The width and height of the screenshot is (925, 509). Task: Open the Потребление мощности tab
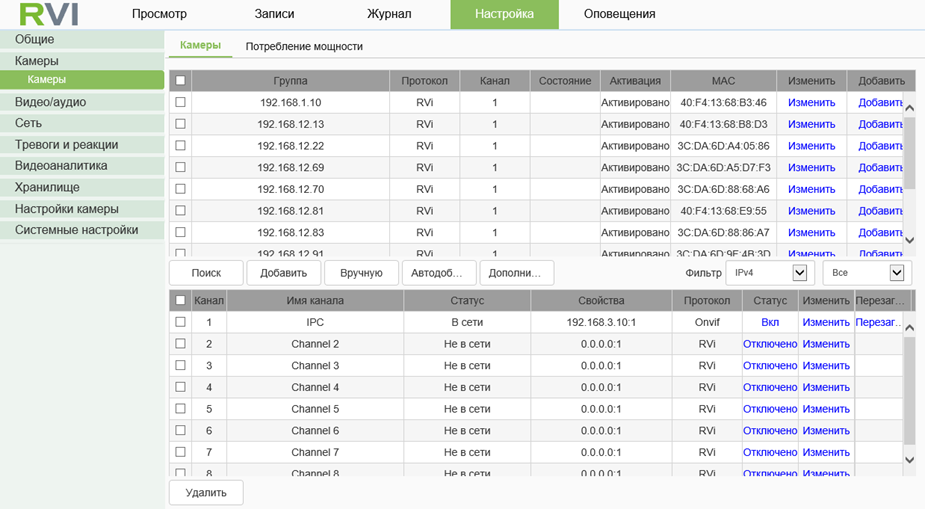(x=304, y=46)
